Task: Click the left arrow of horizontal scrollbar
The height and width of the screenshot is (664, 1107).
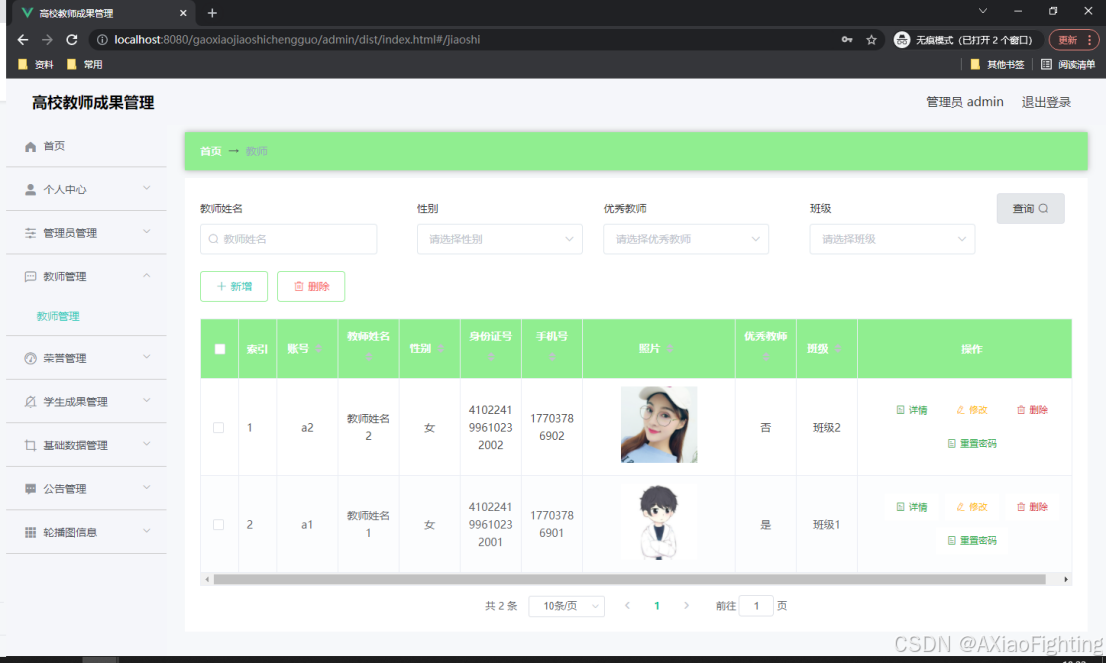Action: (x=206, y=579)
